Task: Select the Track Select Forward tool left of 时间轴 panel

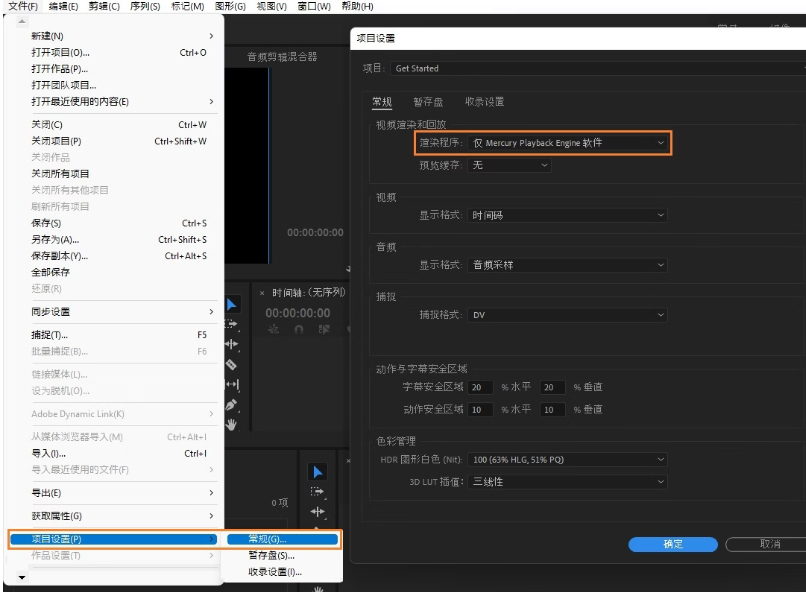Action: [x=232, y=324]
